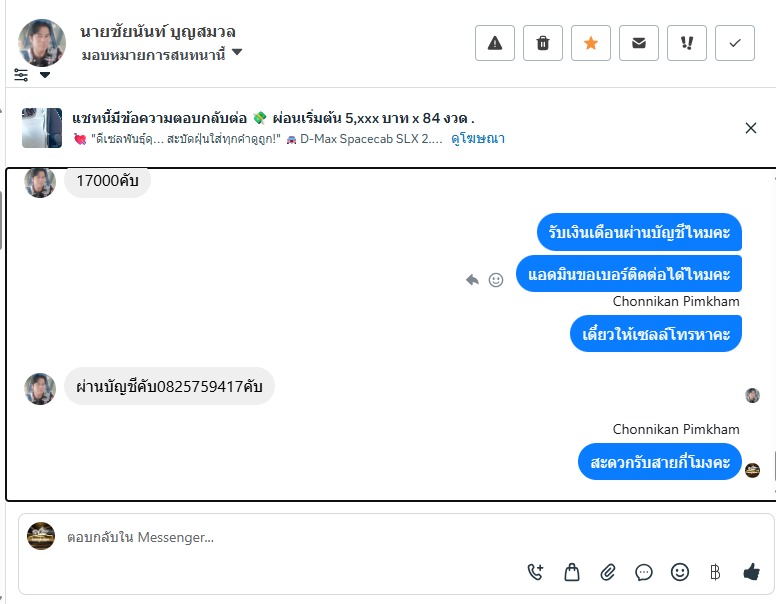Viewport: 776px width, 604px height.
Task: Flag conversation with the double-exclamation icon
Action: (687, 43)
